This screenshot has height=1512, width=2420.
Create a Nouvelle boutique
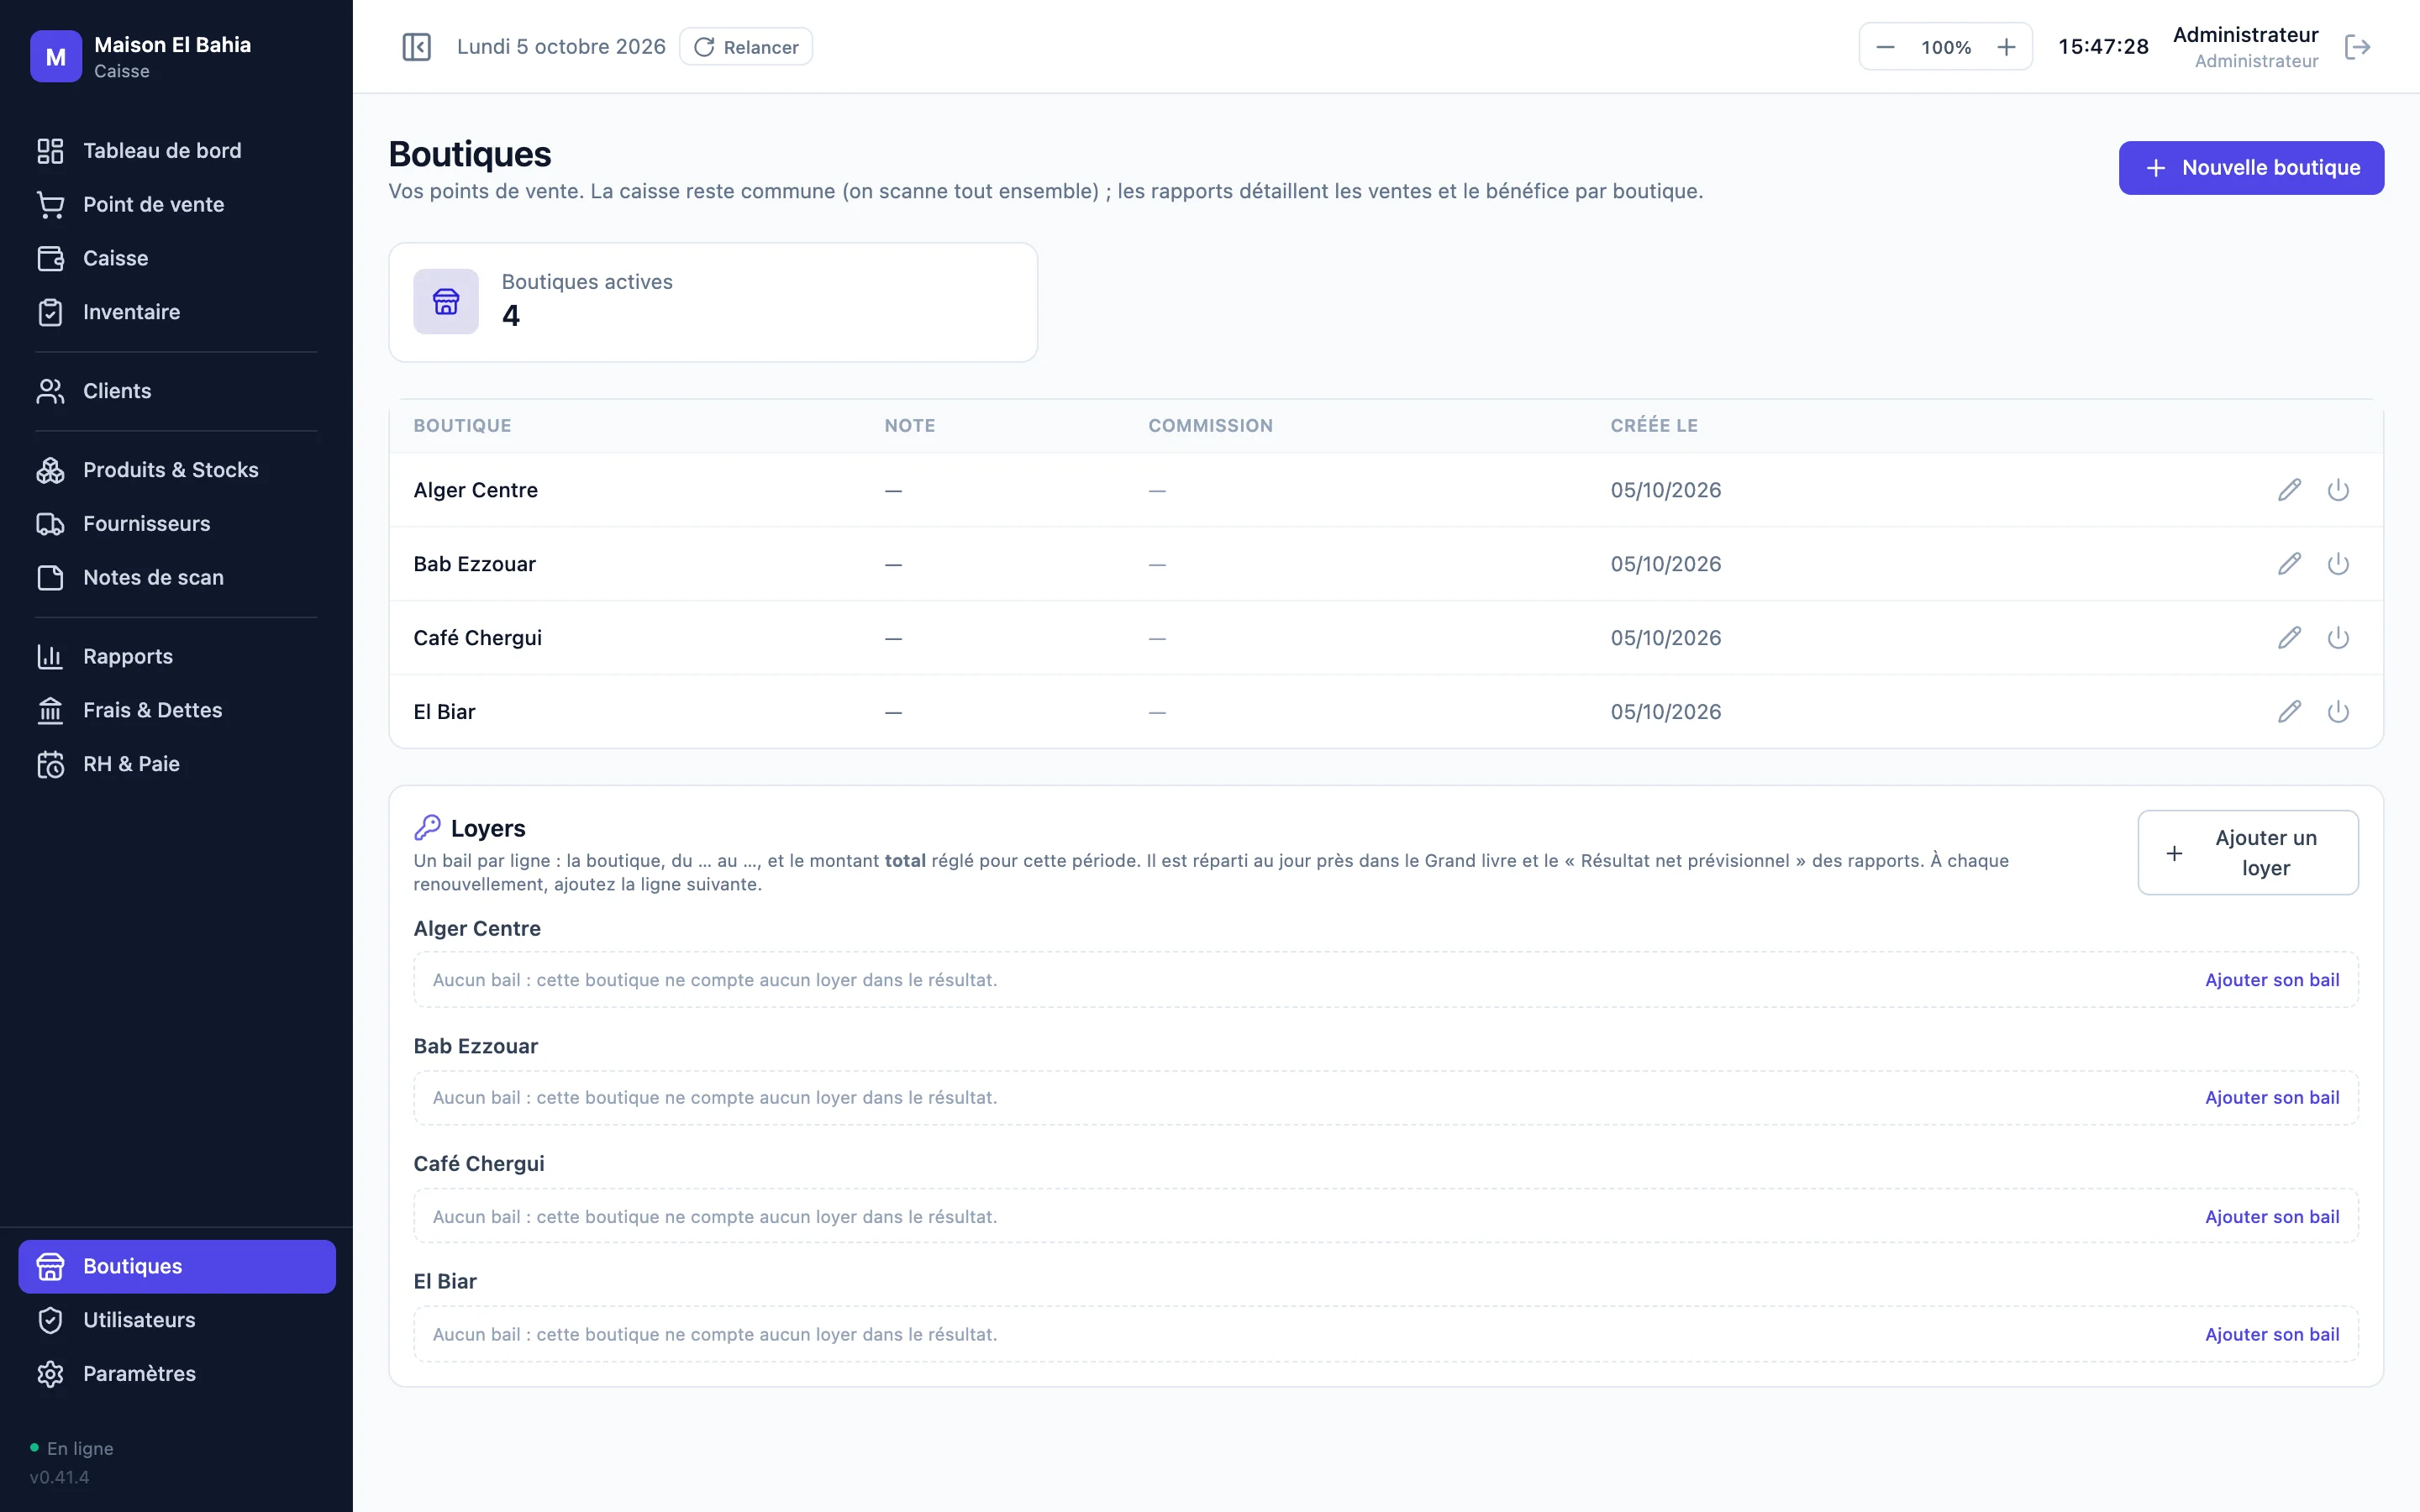click(2251, 168)
